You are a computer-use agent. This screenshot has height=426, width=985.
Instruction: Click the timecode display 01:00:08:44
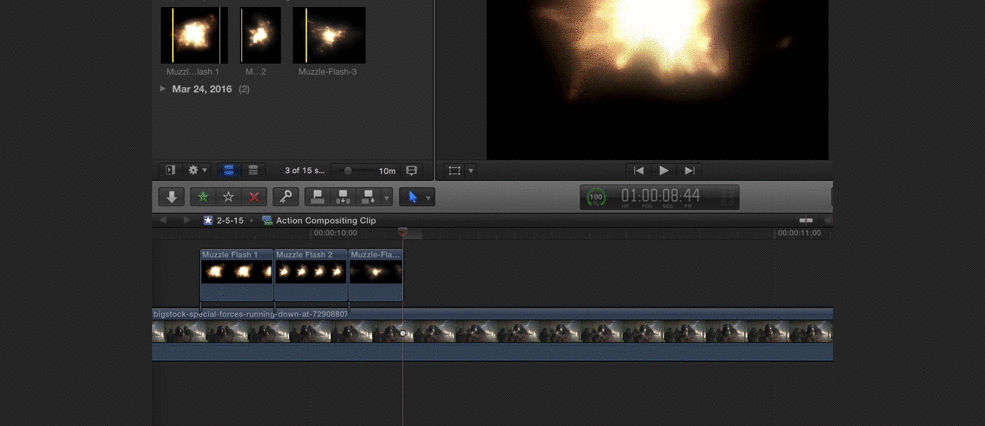point(660,195)
